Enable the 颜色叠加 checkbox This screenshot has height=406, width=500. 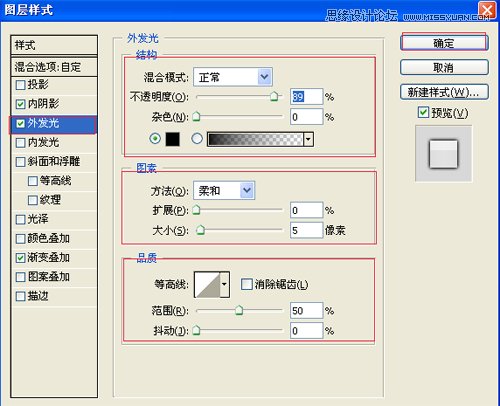coord(21,239)
